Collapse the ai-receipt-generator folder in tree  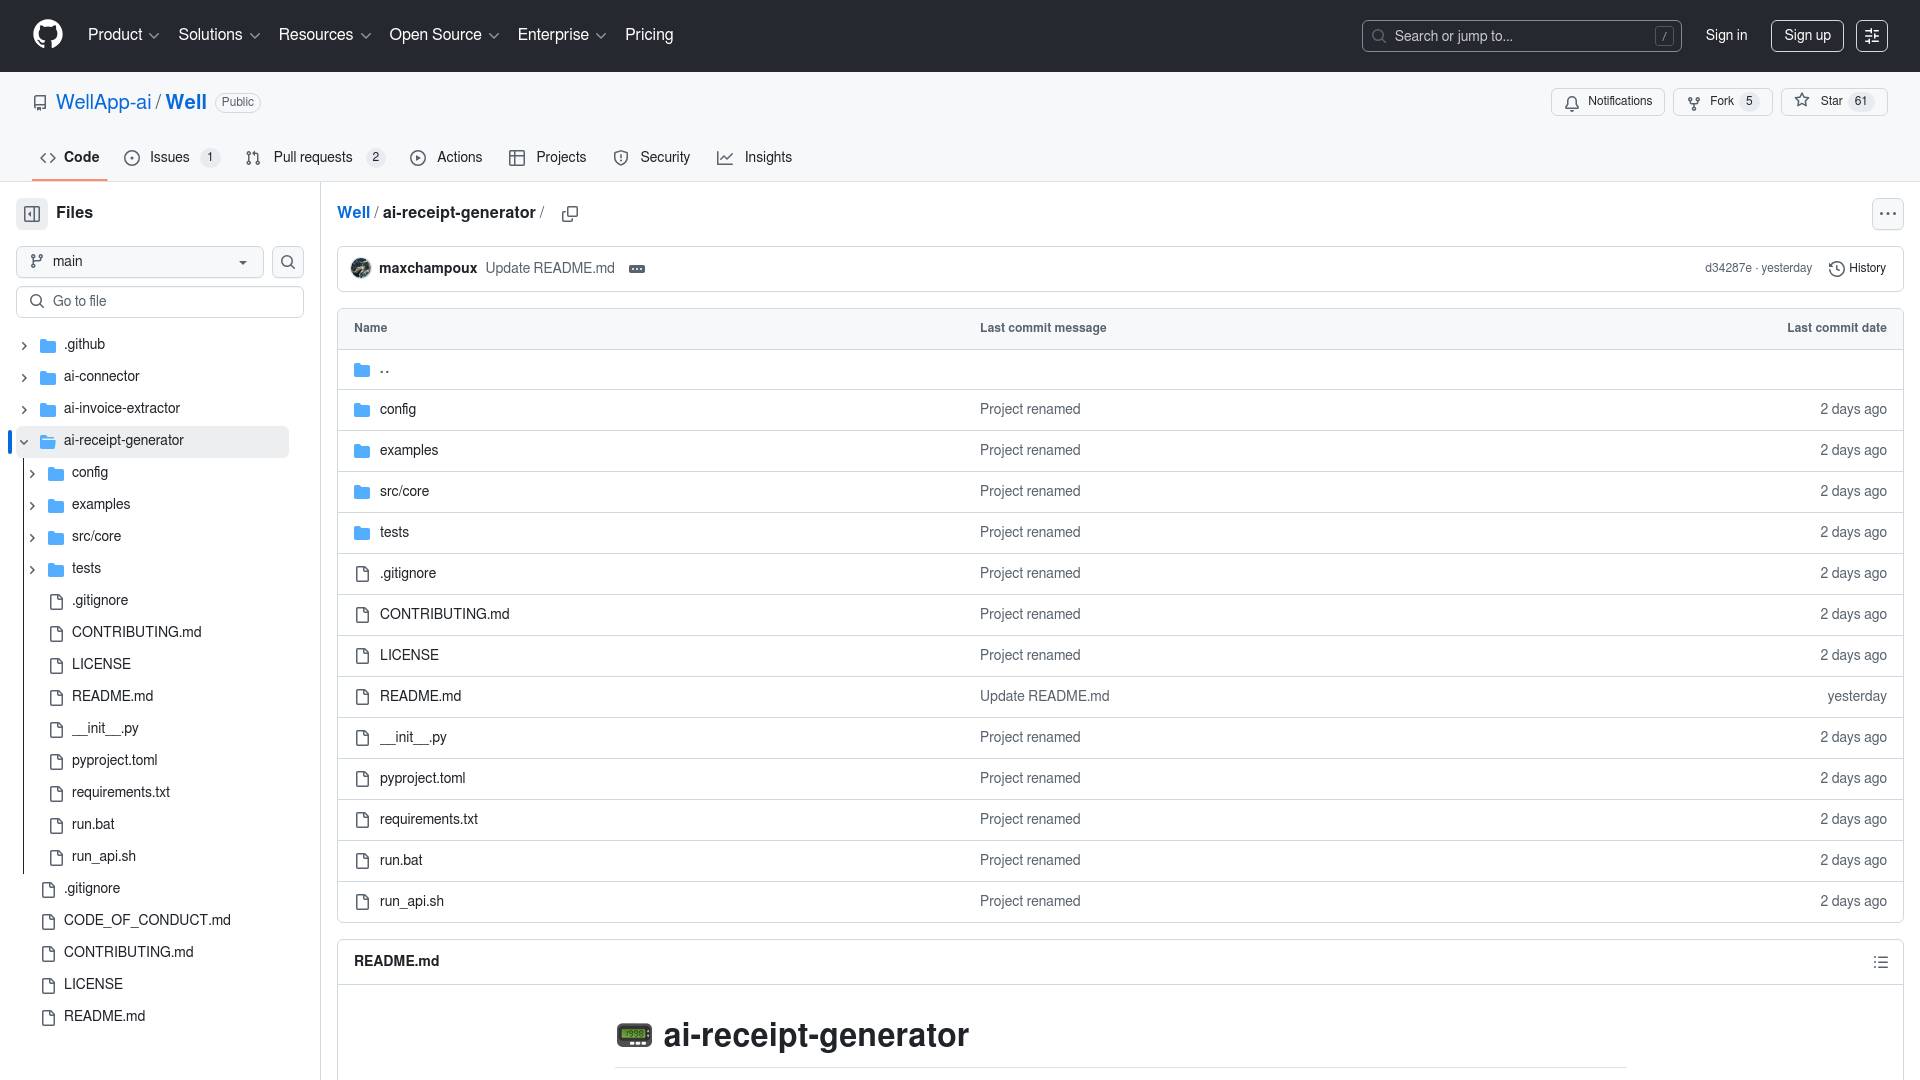pos(24,441)
